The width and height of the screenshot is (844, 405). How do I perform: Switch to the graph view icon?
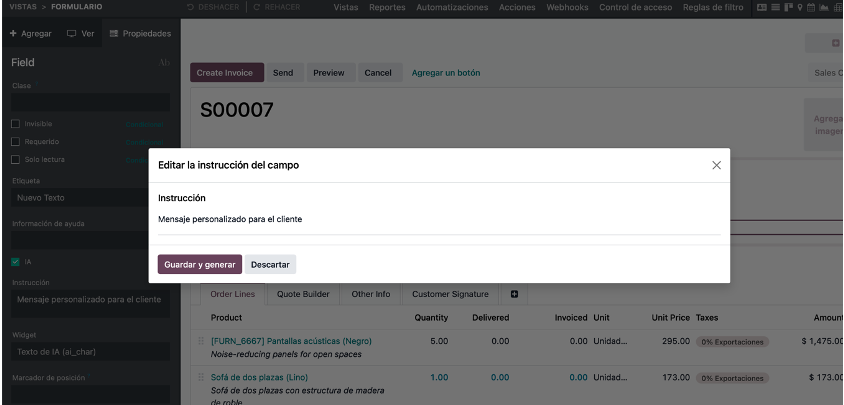tap(824, 8)
